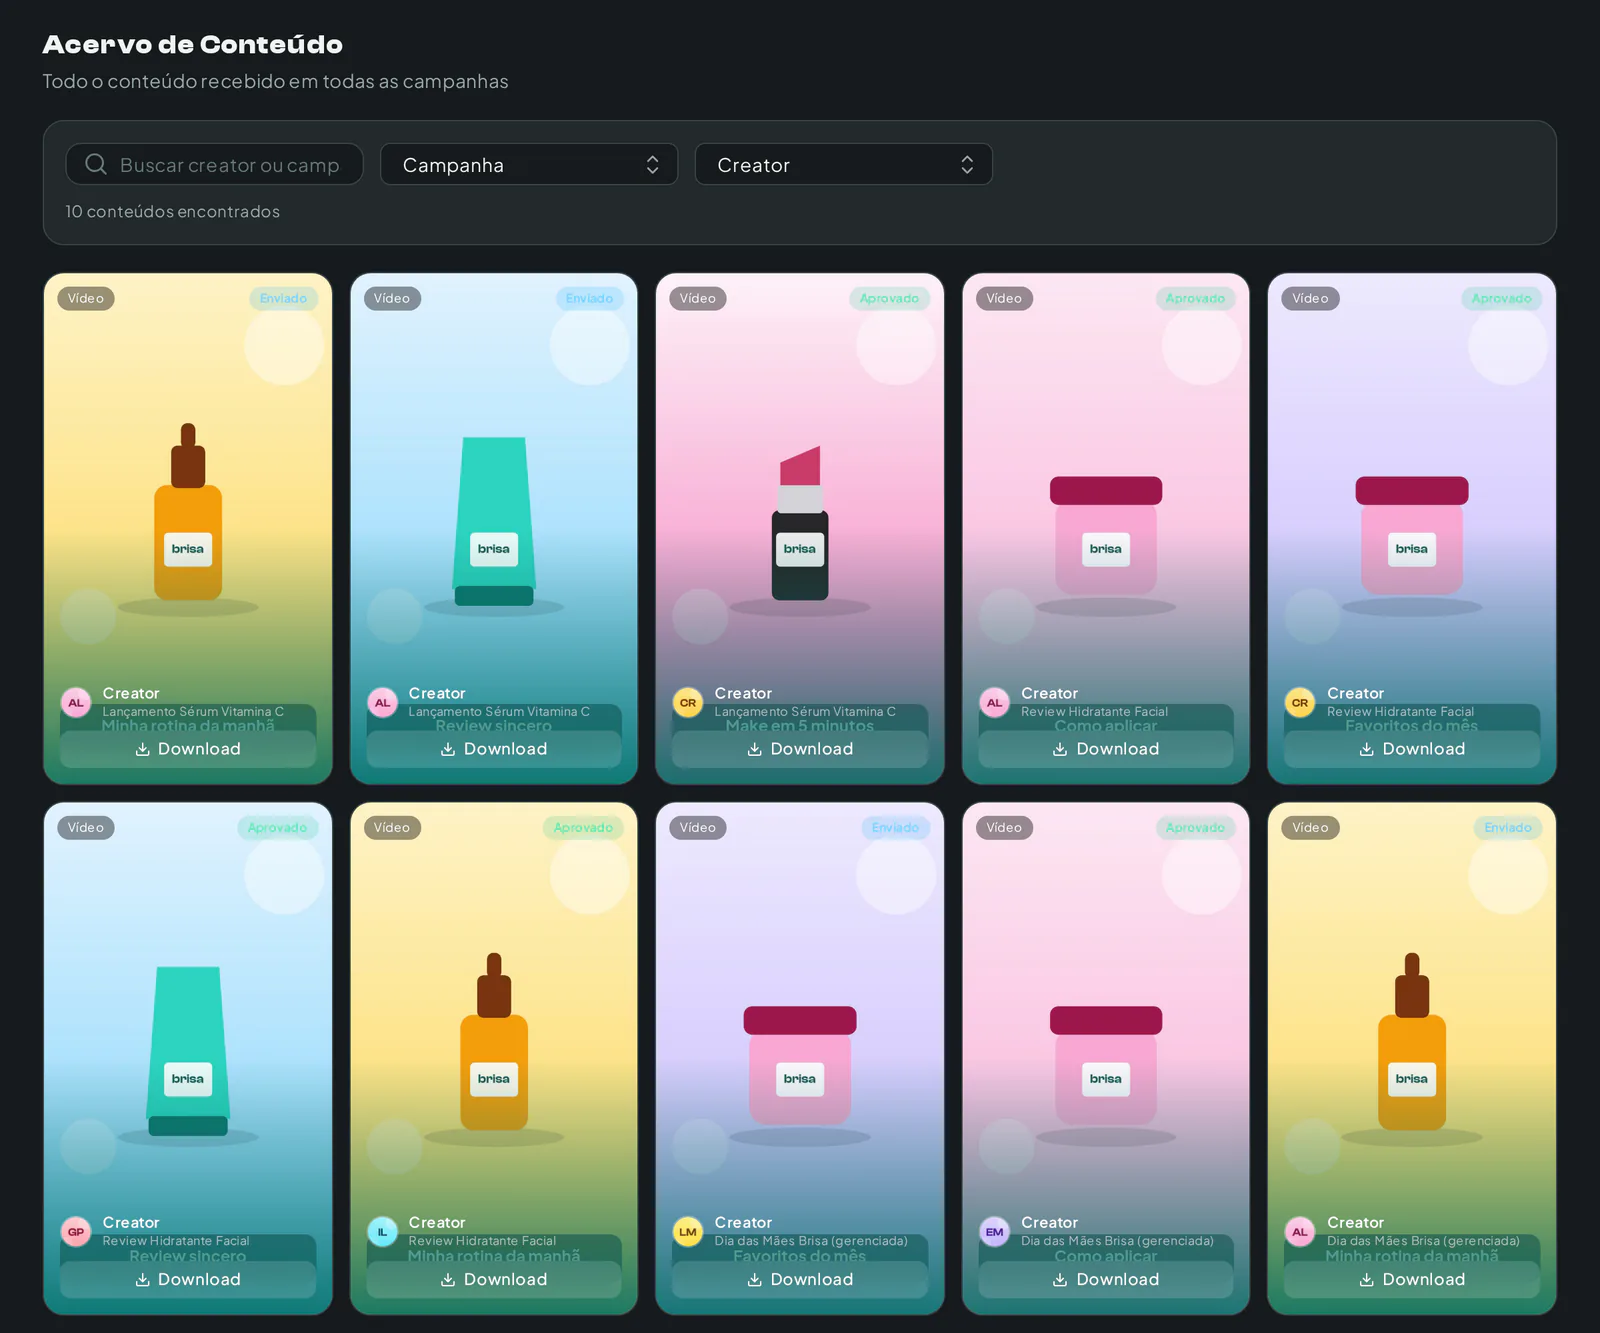The image size is (1600, 1333).
Task: Click the Enviado badge on the LM creator card
Action: coord(895,827)
